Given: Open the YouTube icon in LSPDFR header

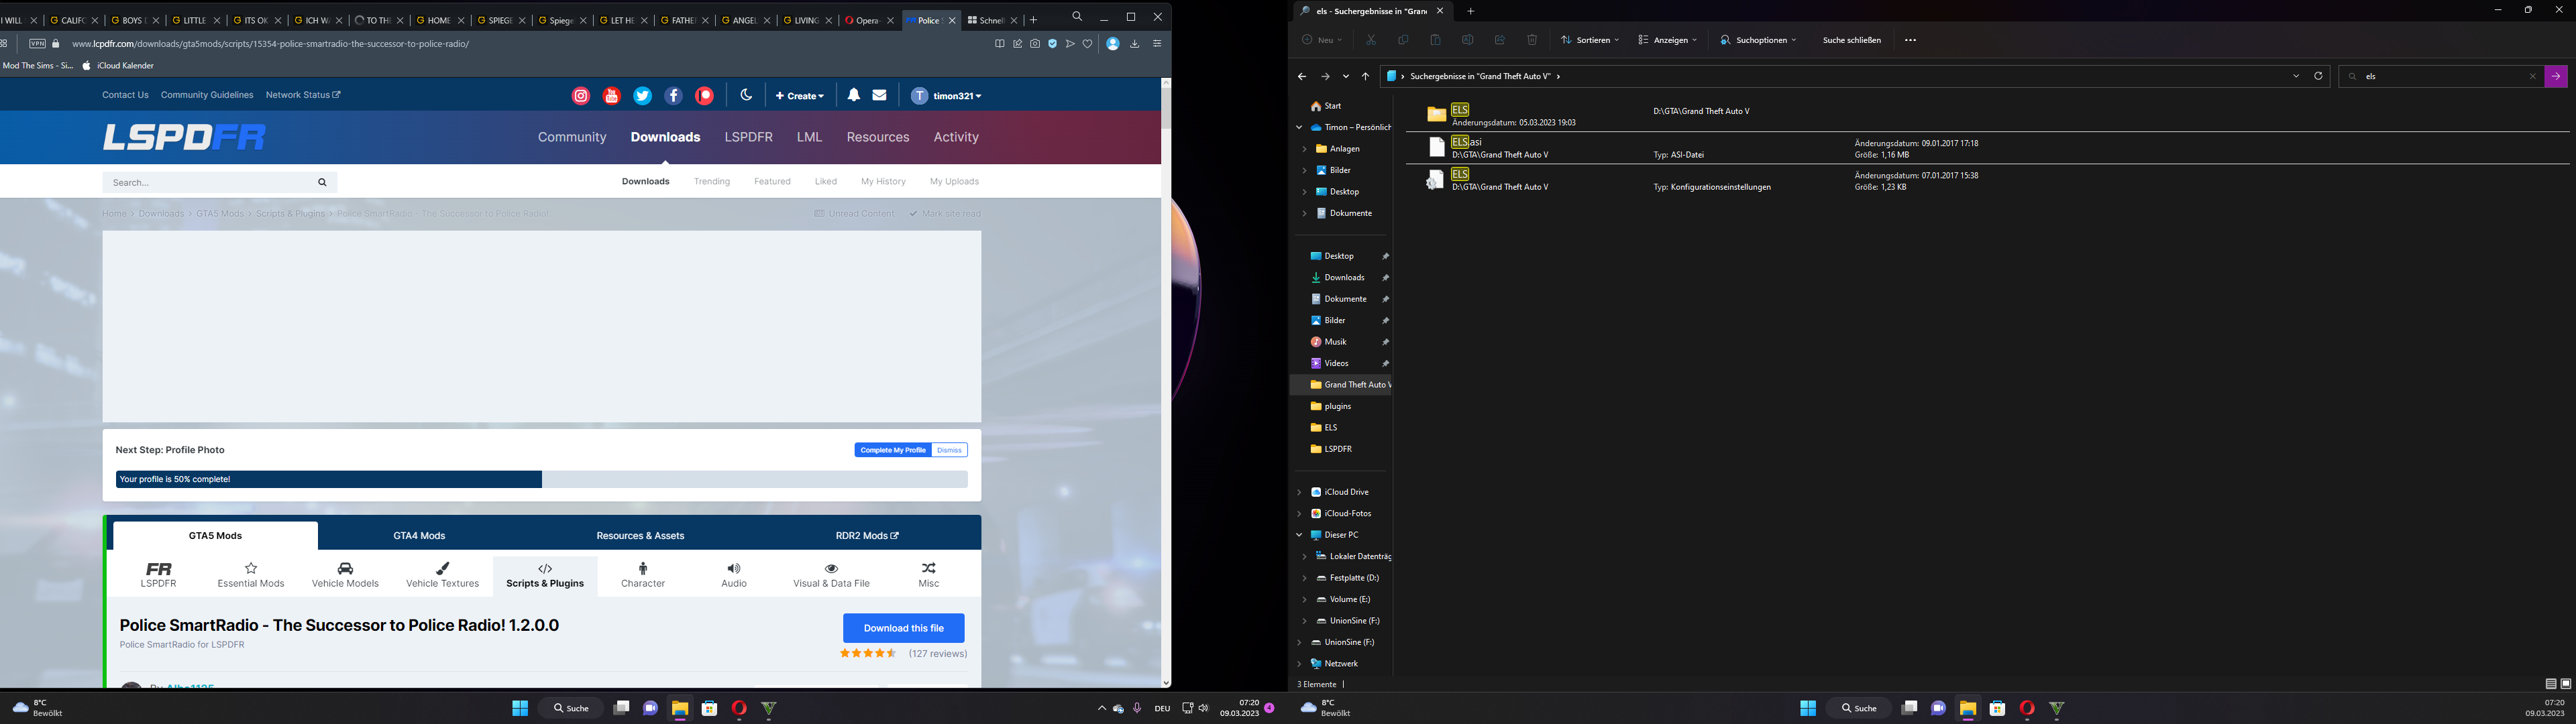Looking at the screenshot, I should 612,96.
